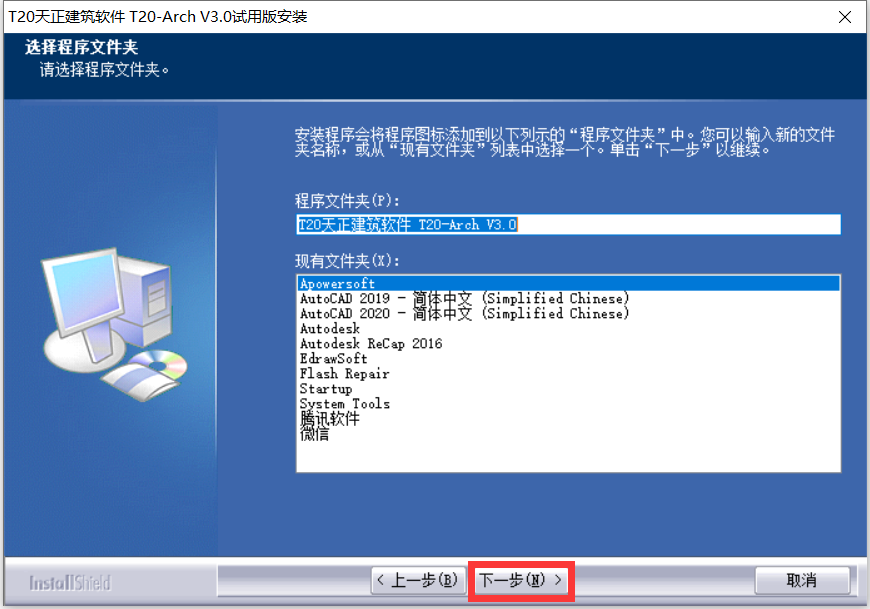Go back with 上一步(B) button

[x=418, y=580]
